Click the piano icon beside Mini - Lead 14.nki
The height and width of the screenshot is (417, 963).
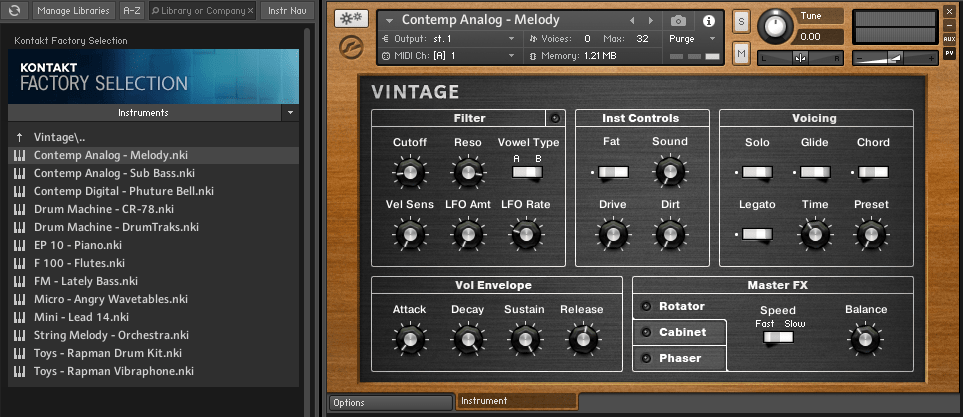pyautogui.click(x=20, y=317)
